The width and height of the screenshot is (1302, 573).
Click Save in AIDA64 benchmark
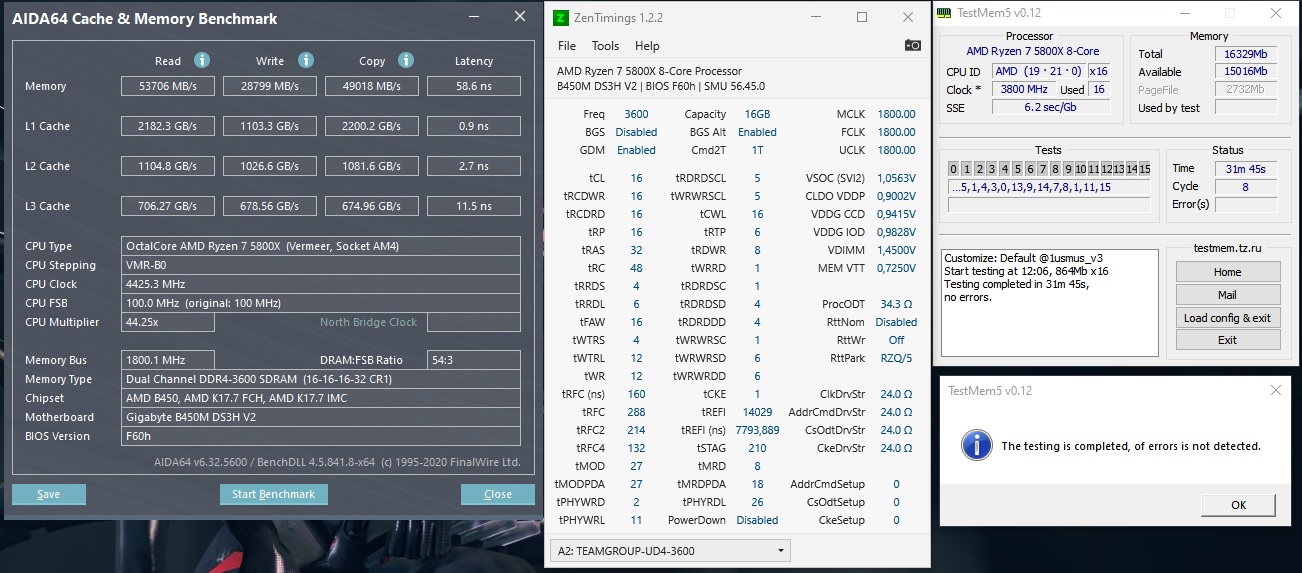(x=49, y=494)
